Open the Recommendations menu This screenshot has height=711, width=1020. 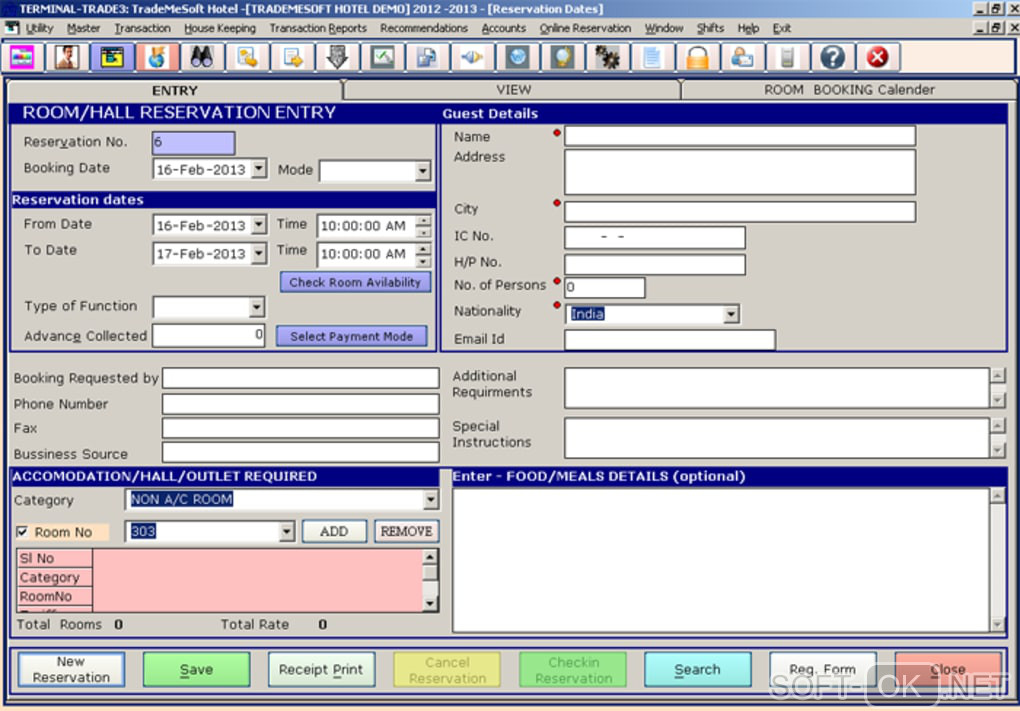point(424,28)
